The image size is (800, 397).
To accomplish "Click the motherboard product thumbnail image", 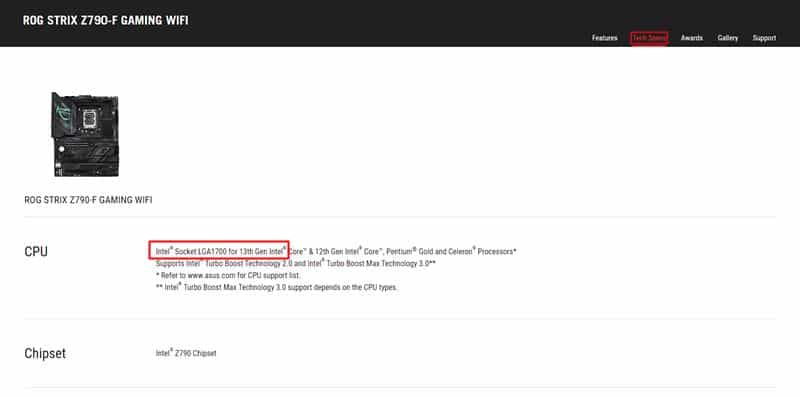I will 85,134.
